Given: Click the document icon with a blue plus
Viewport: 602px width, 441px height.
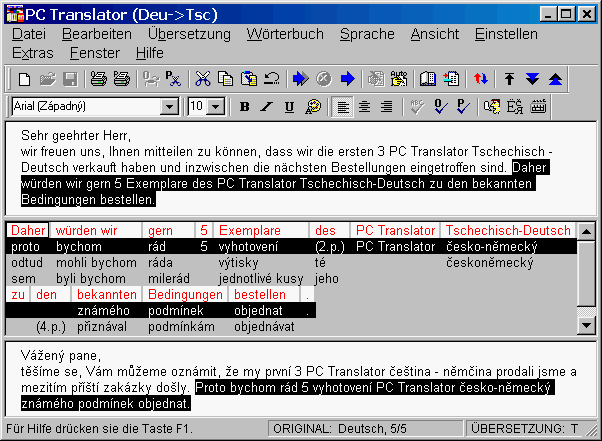Looking at the screenshot, I should click(451, 79).
